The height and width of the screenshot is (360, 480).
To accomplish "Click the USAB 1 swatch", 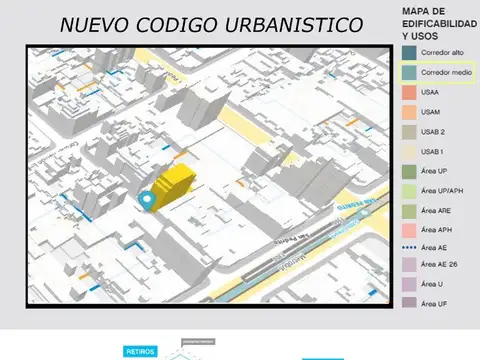I will 409,152.
